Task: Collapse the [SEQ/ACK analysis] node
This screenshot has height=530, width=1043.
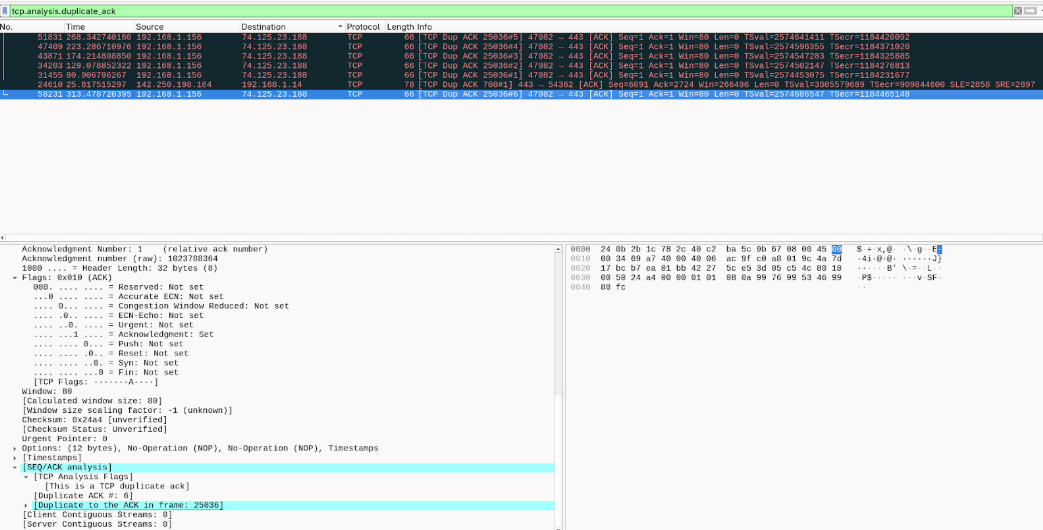Action: point(15,467)
